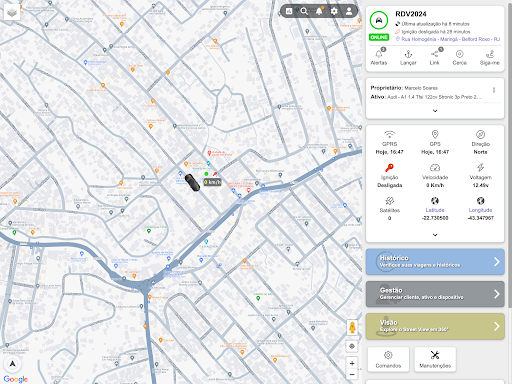
Task: Open user profile icon in toolbar
Action: [349, 11]
